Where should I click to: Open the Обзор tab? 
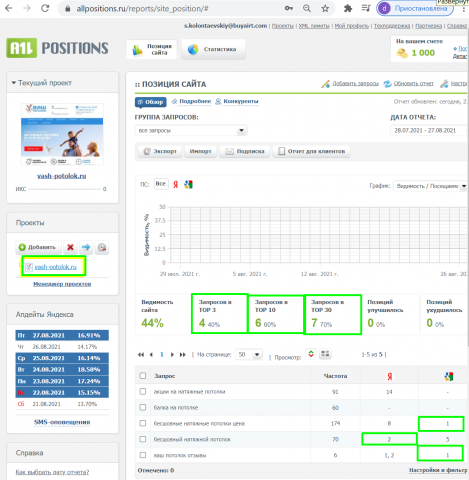point(151,102)
